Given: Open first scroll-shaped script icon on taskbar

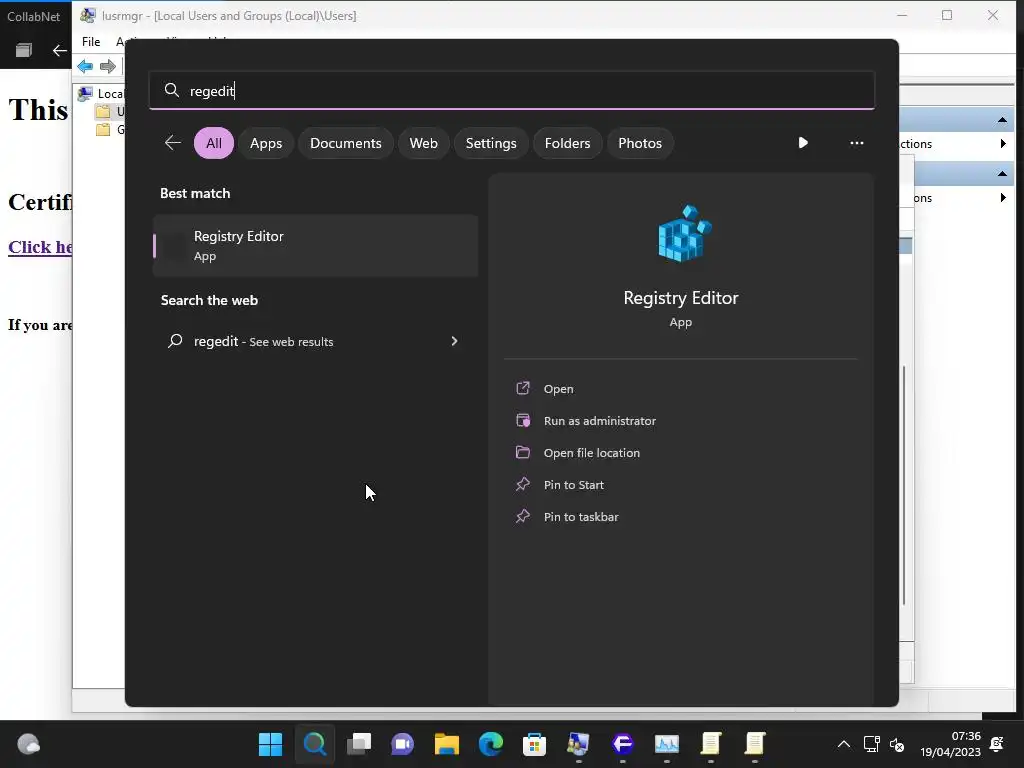Looking at the screenshot, I should (x=711, y=744).
